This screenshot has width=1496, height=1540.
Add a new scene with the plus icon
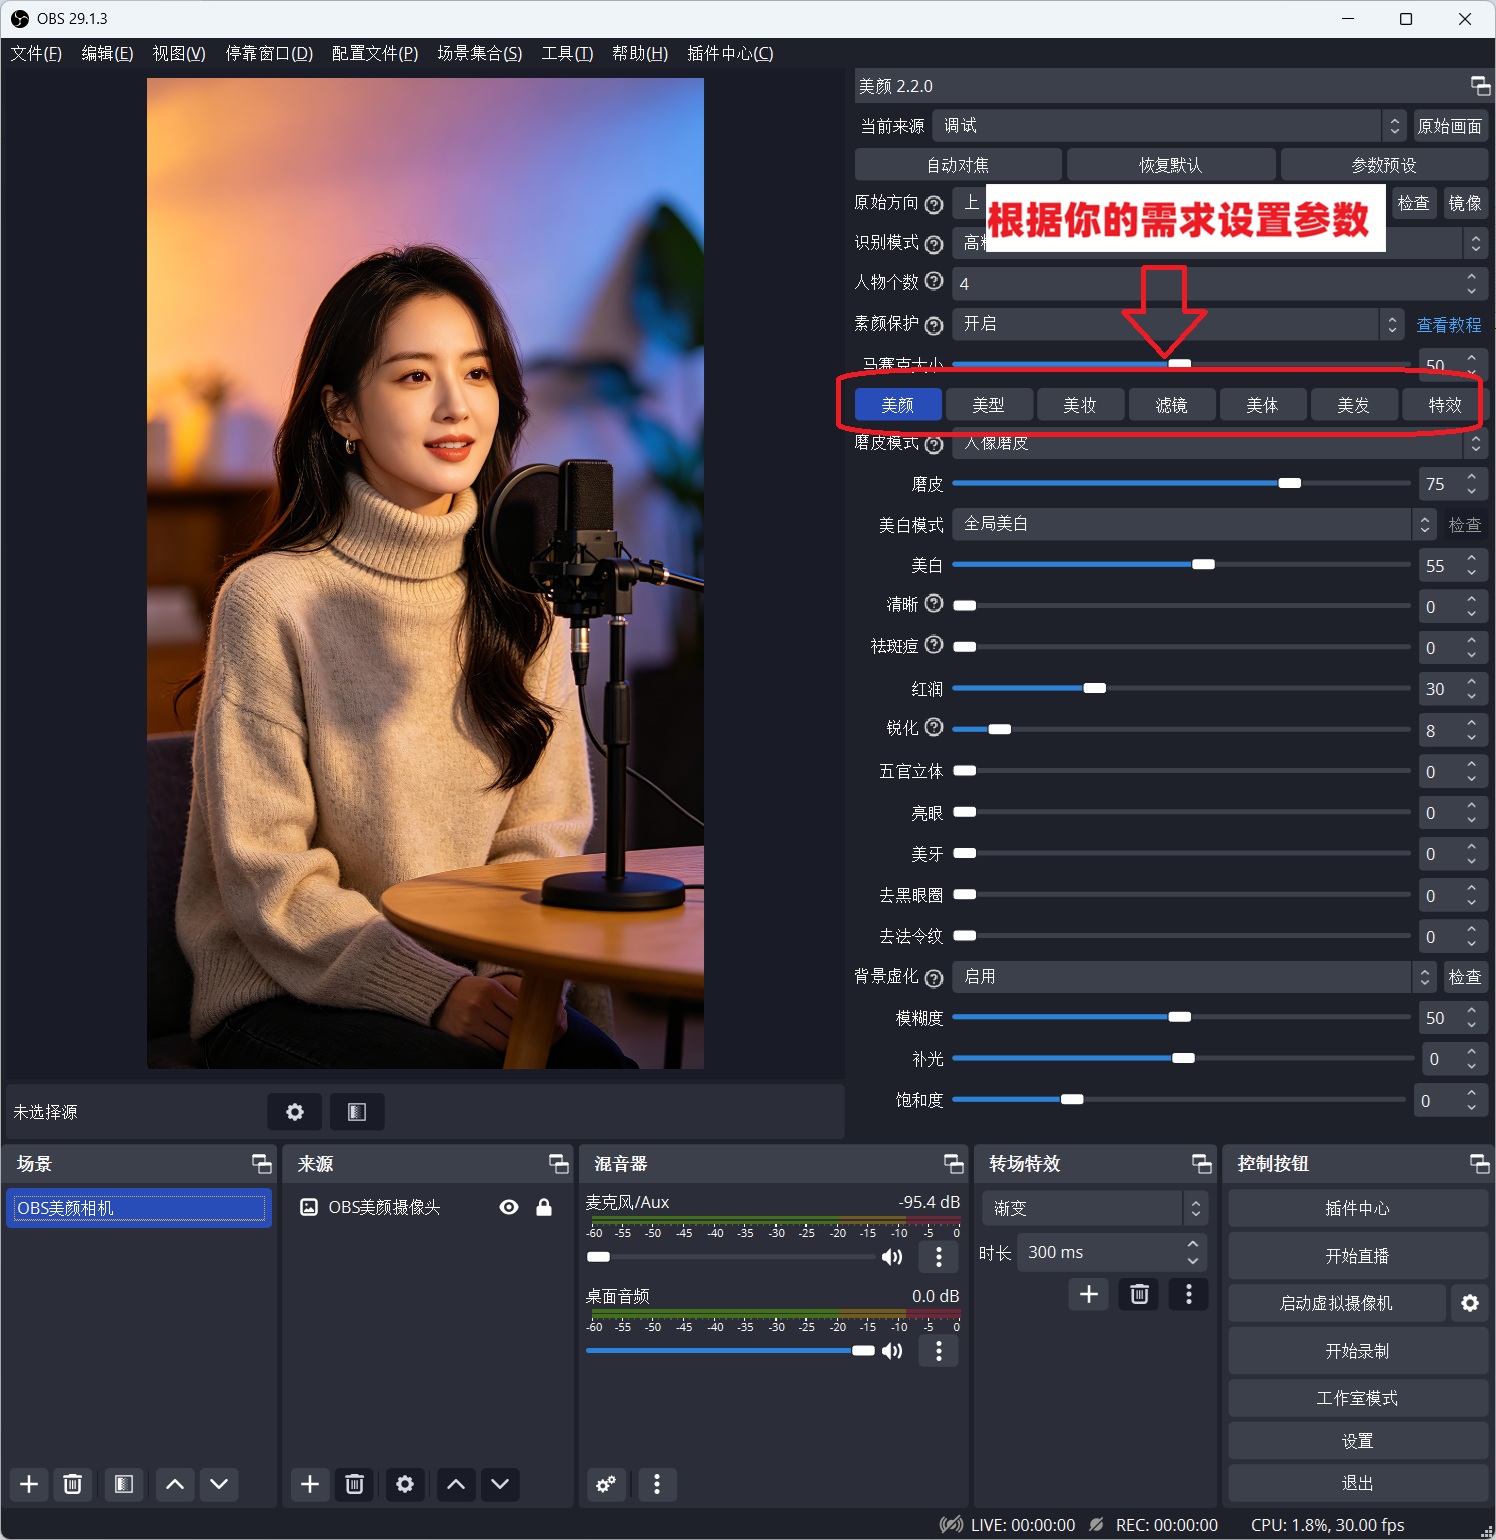click(28, 1485)
